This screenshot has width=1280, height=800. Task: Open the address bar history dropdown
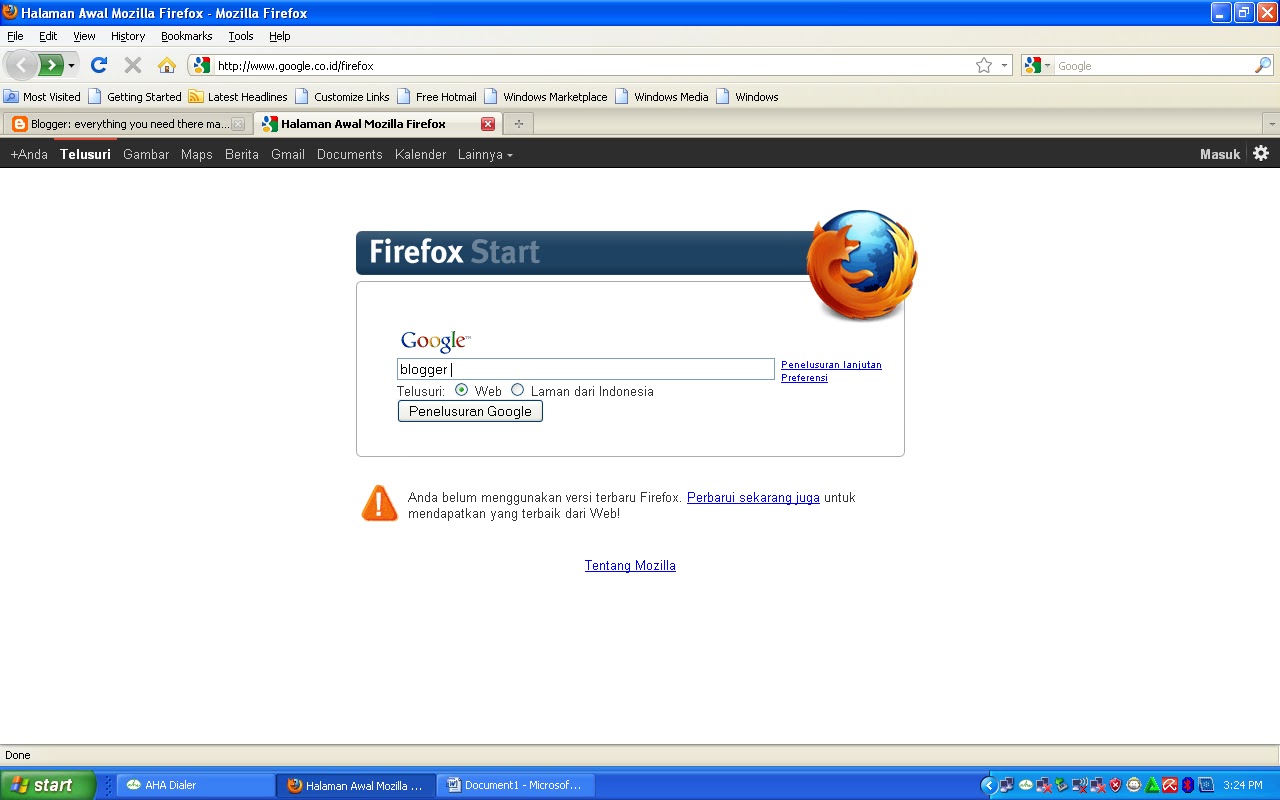coord(1004,66)
